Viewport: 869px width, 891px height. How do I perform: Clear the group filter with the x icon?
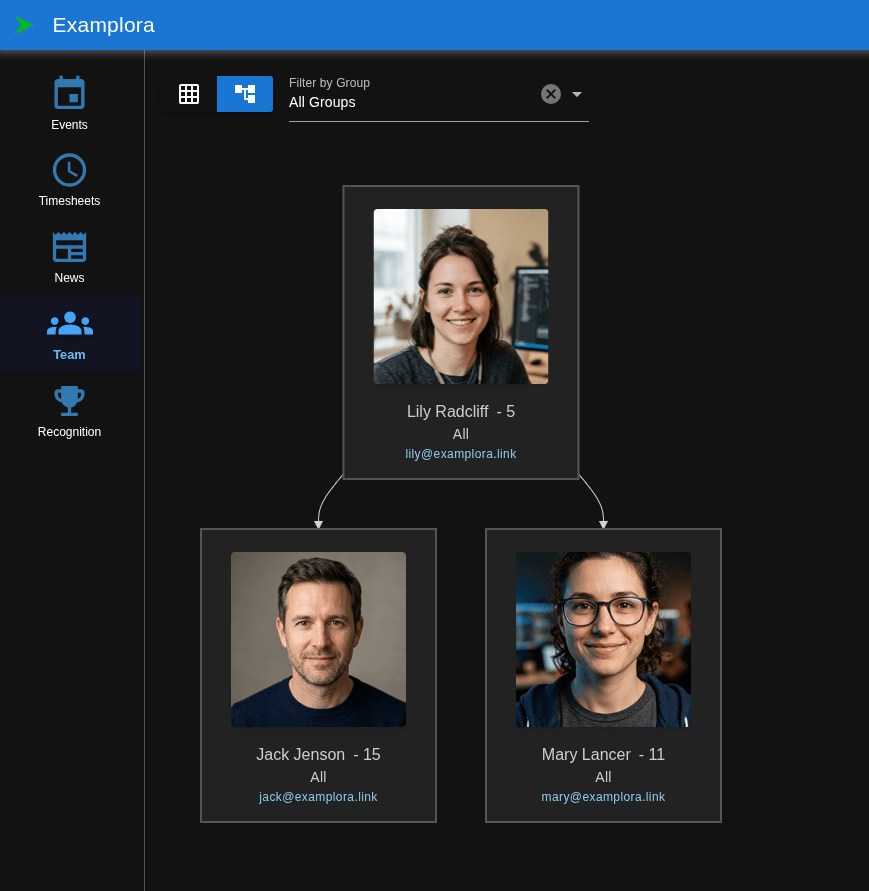(x=551, y=93)
